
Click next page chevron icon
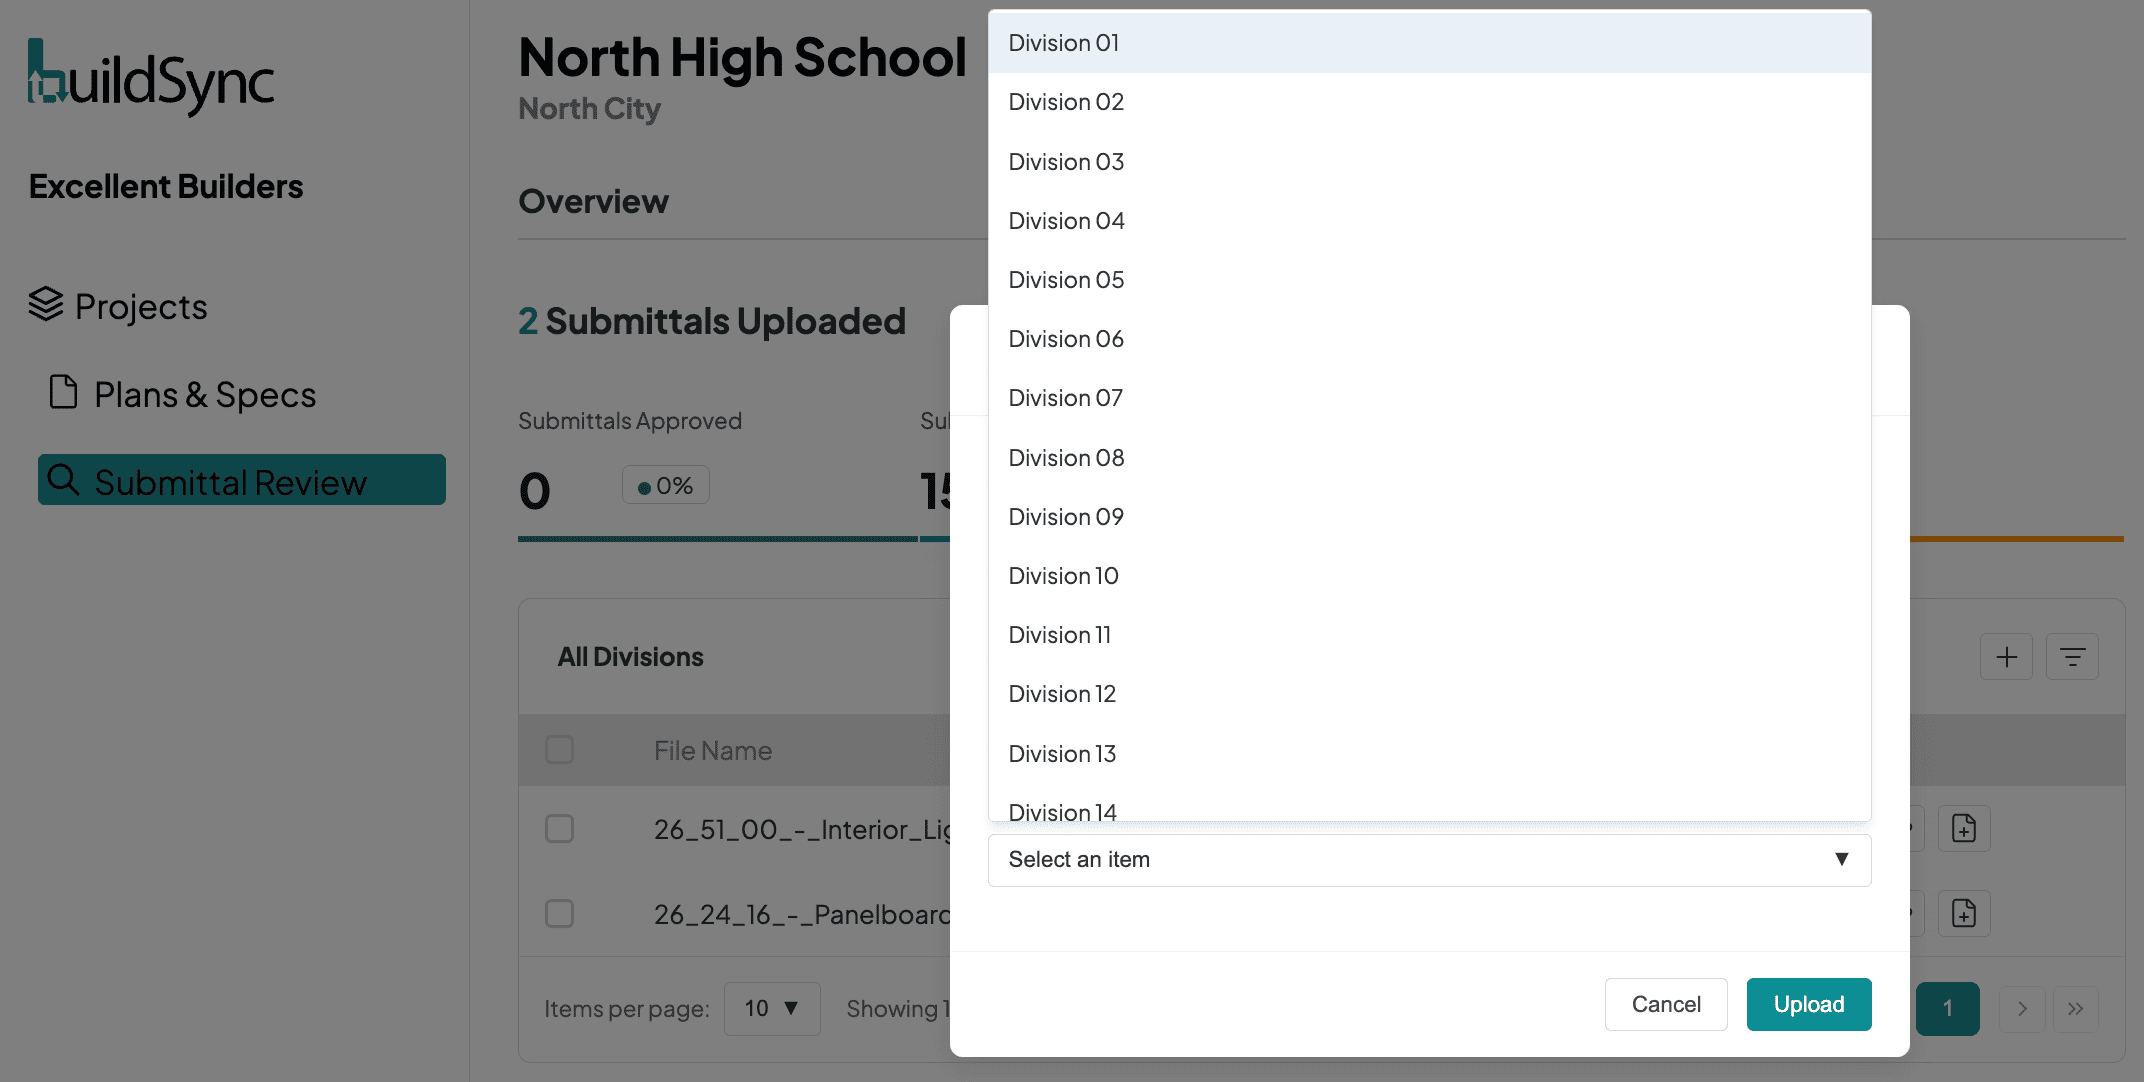pos(2022,1009)
